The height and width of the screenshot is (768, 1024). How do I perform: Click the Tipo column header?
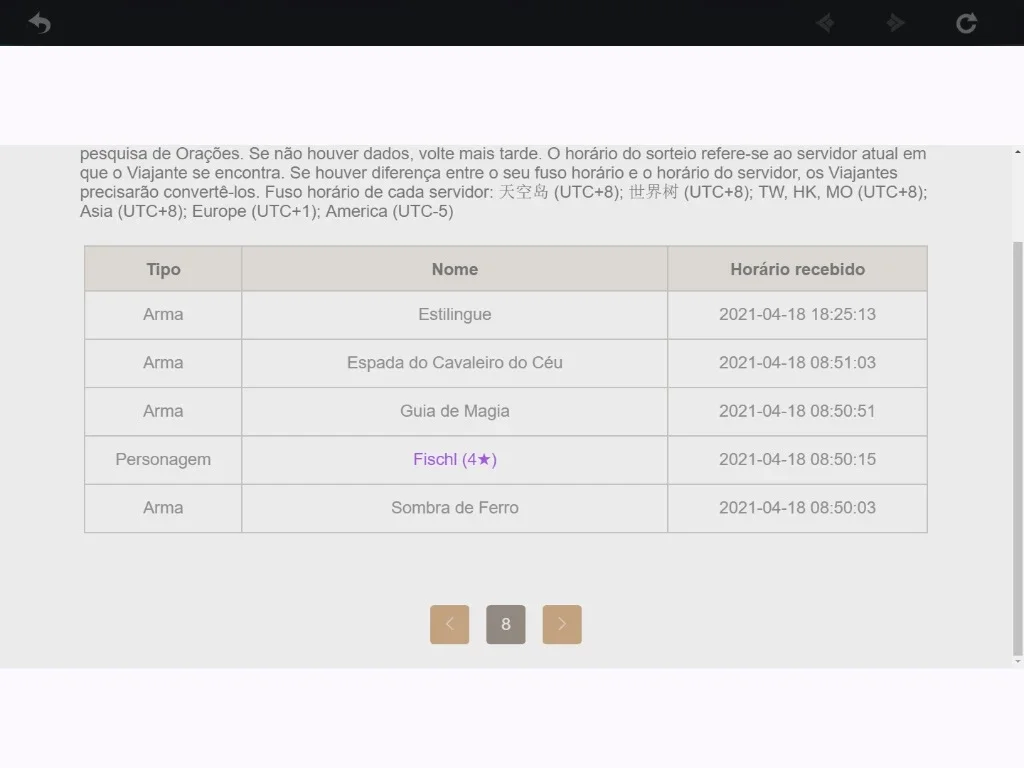163,269
